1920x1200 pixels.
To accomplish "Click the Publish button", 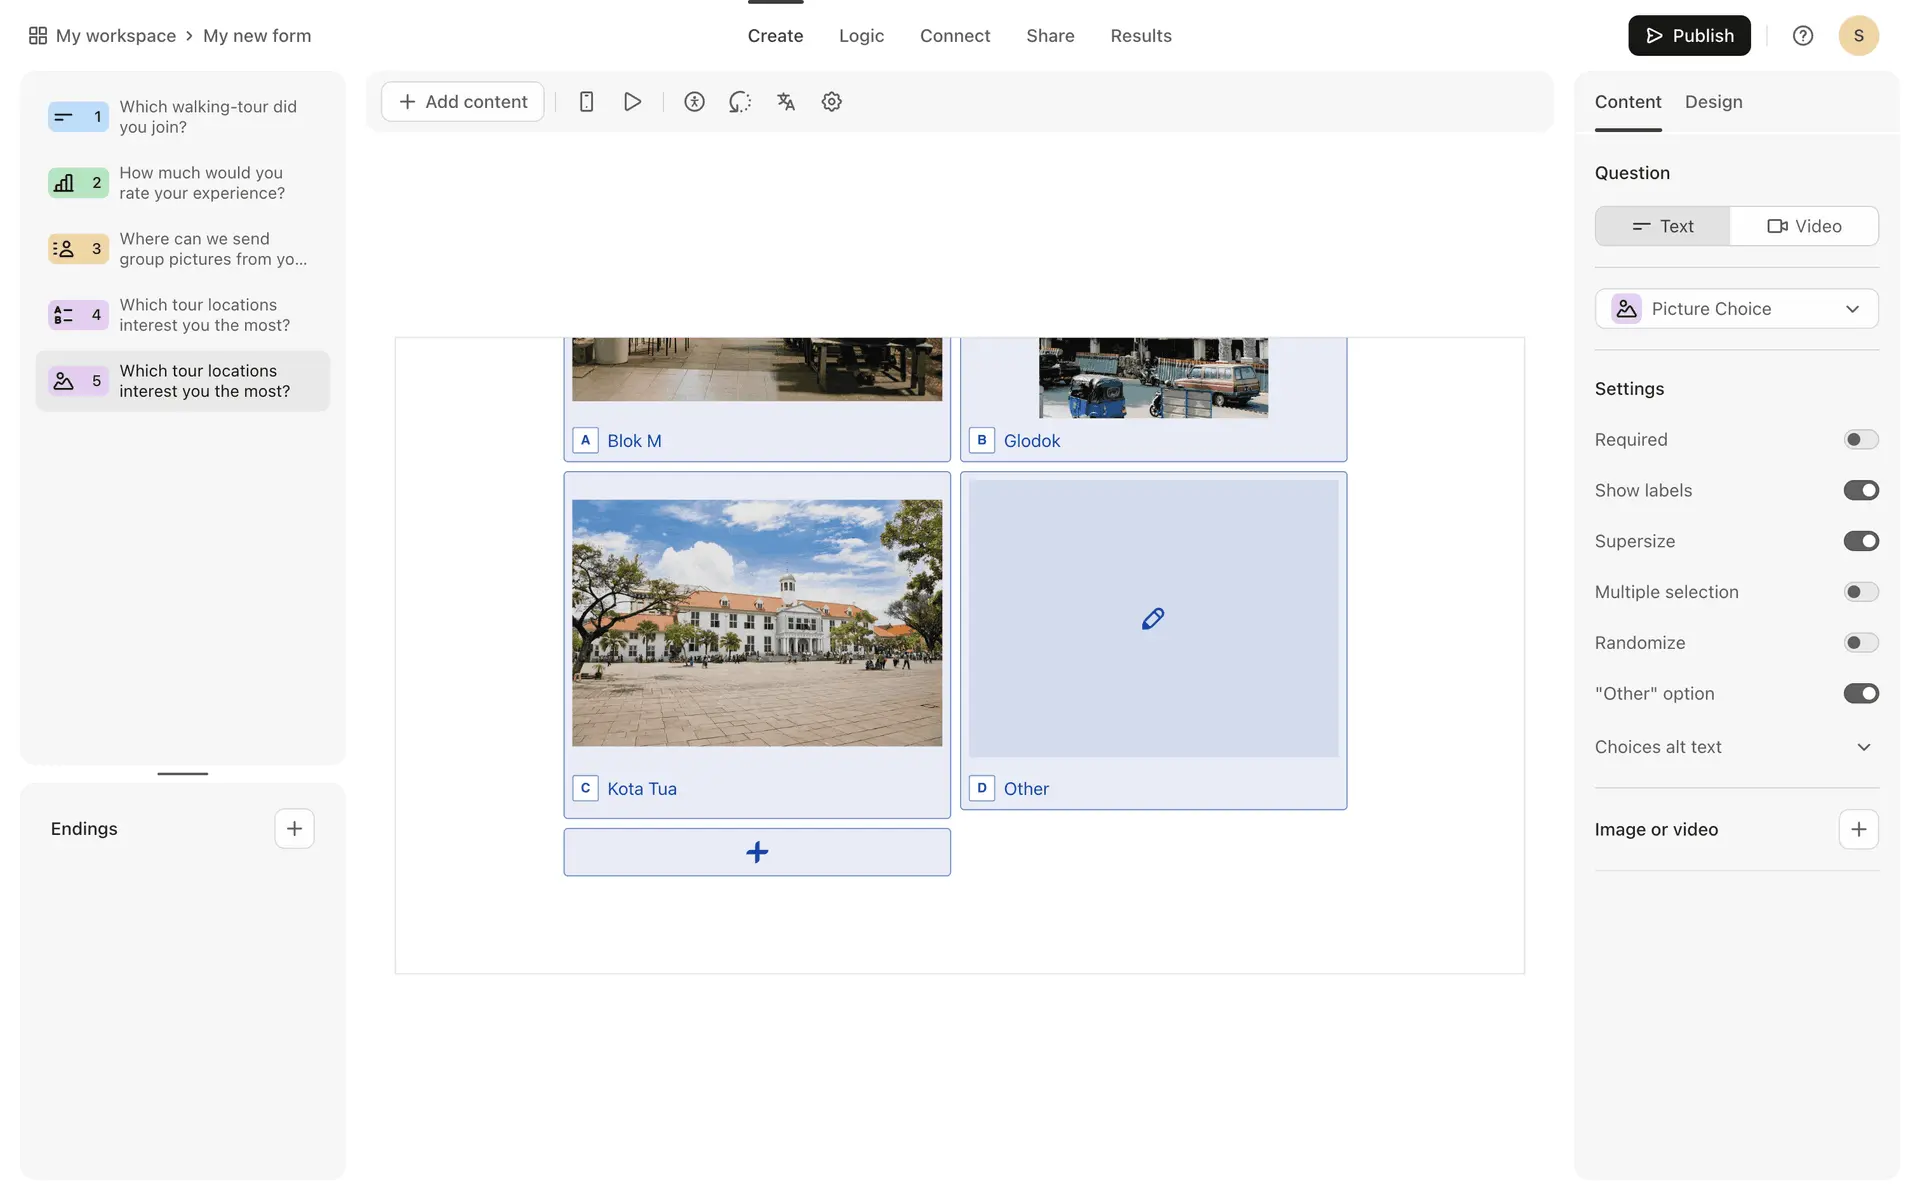I will (1688, 36).
